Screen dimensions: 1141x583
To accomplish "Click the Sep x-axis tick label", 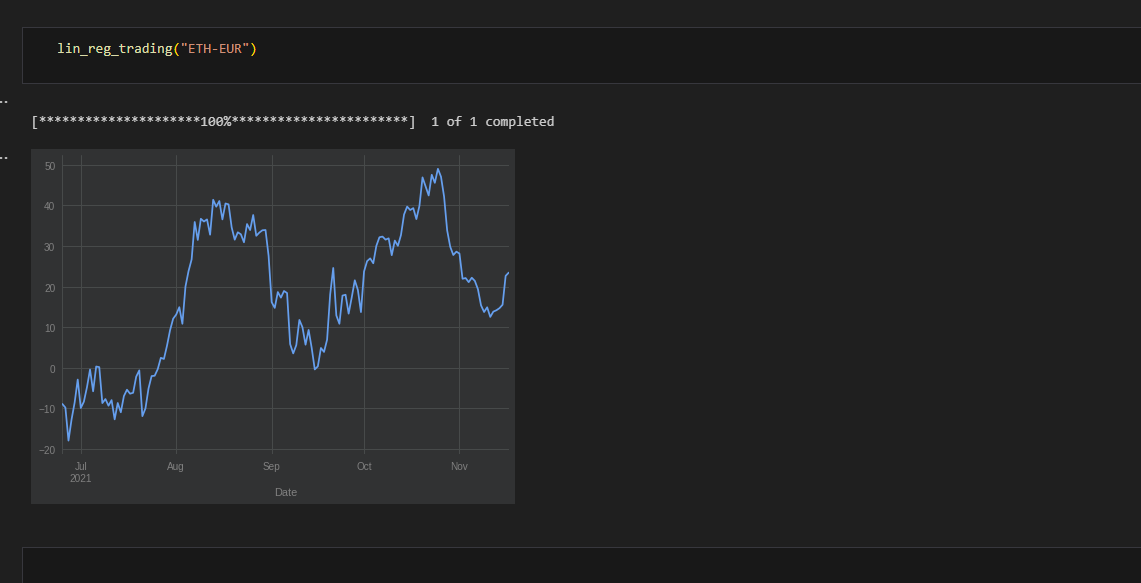I will tap(271, 467).
